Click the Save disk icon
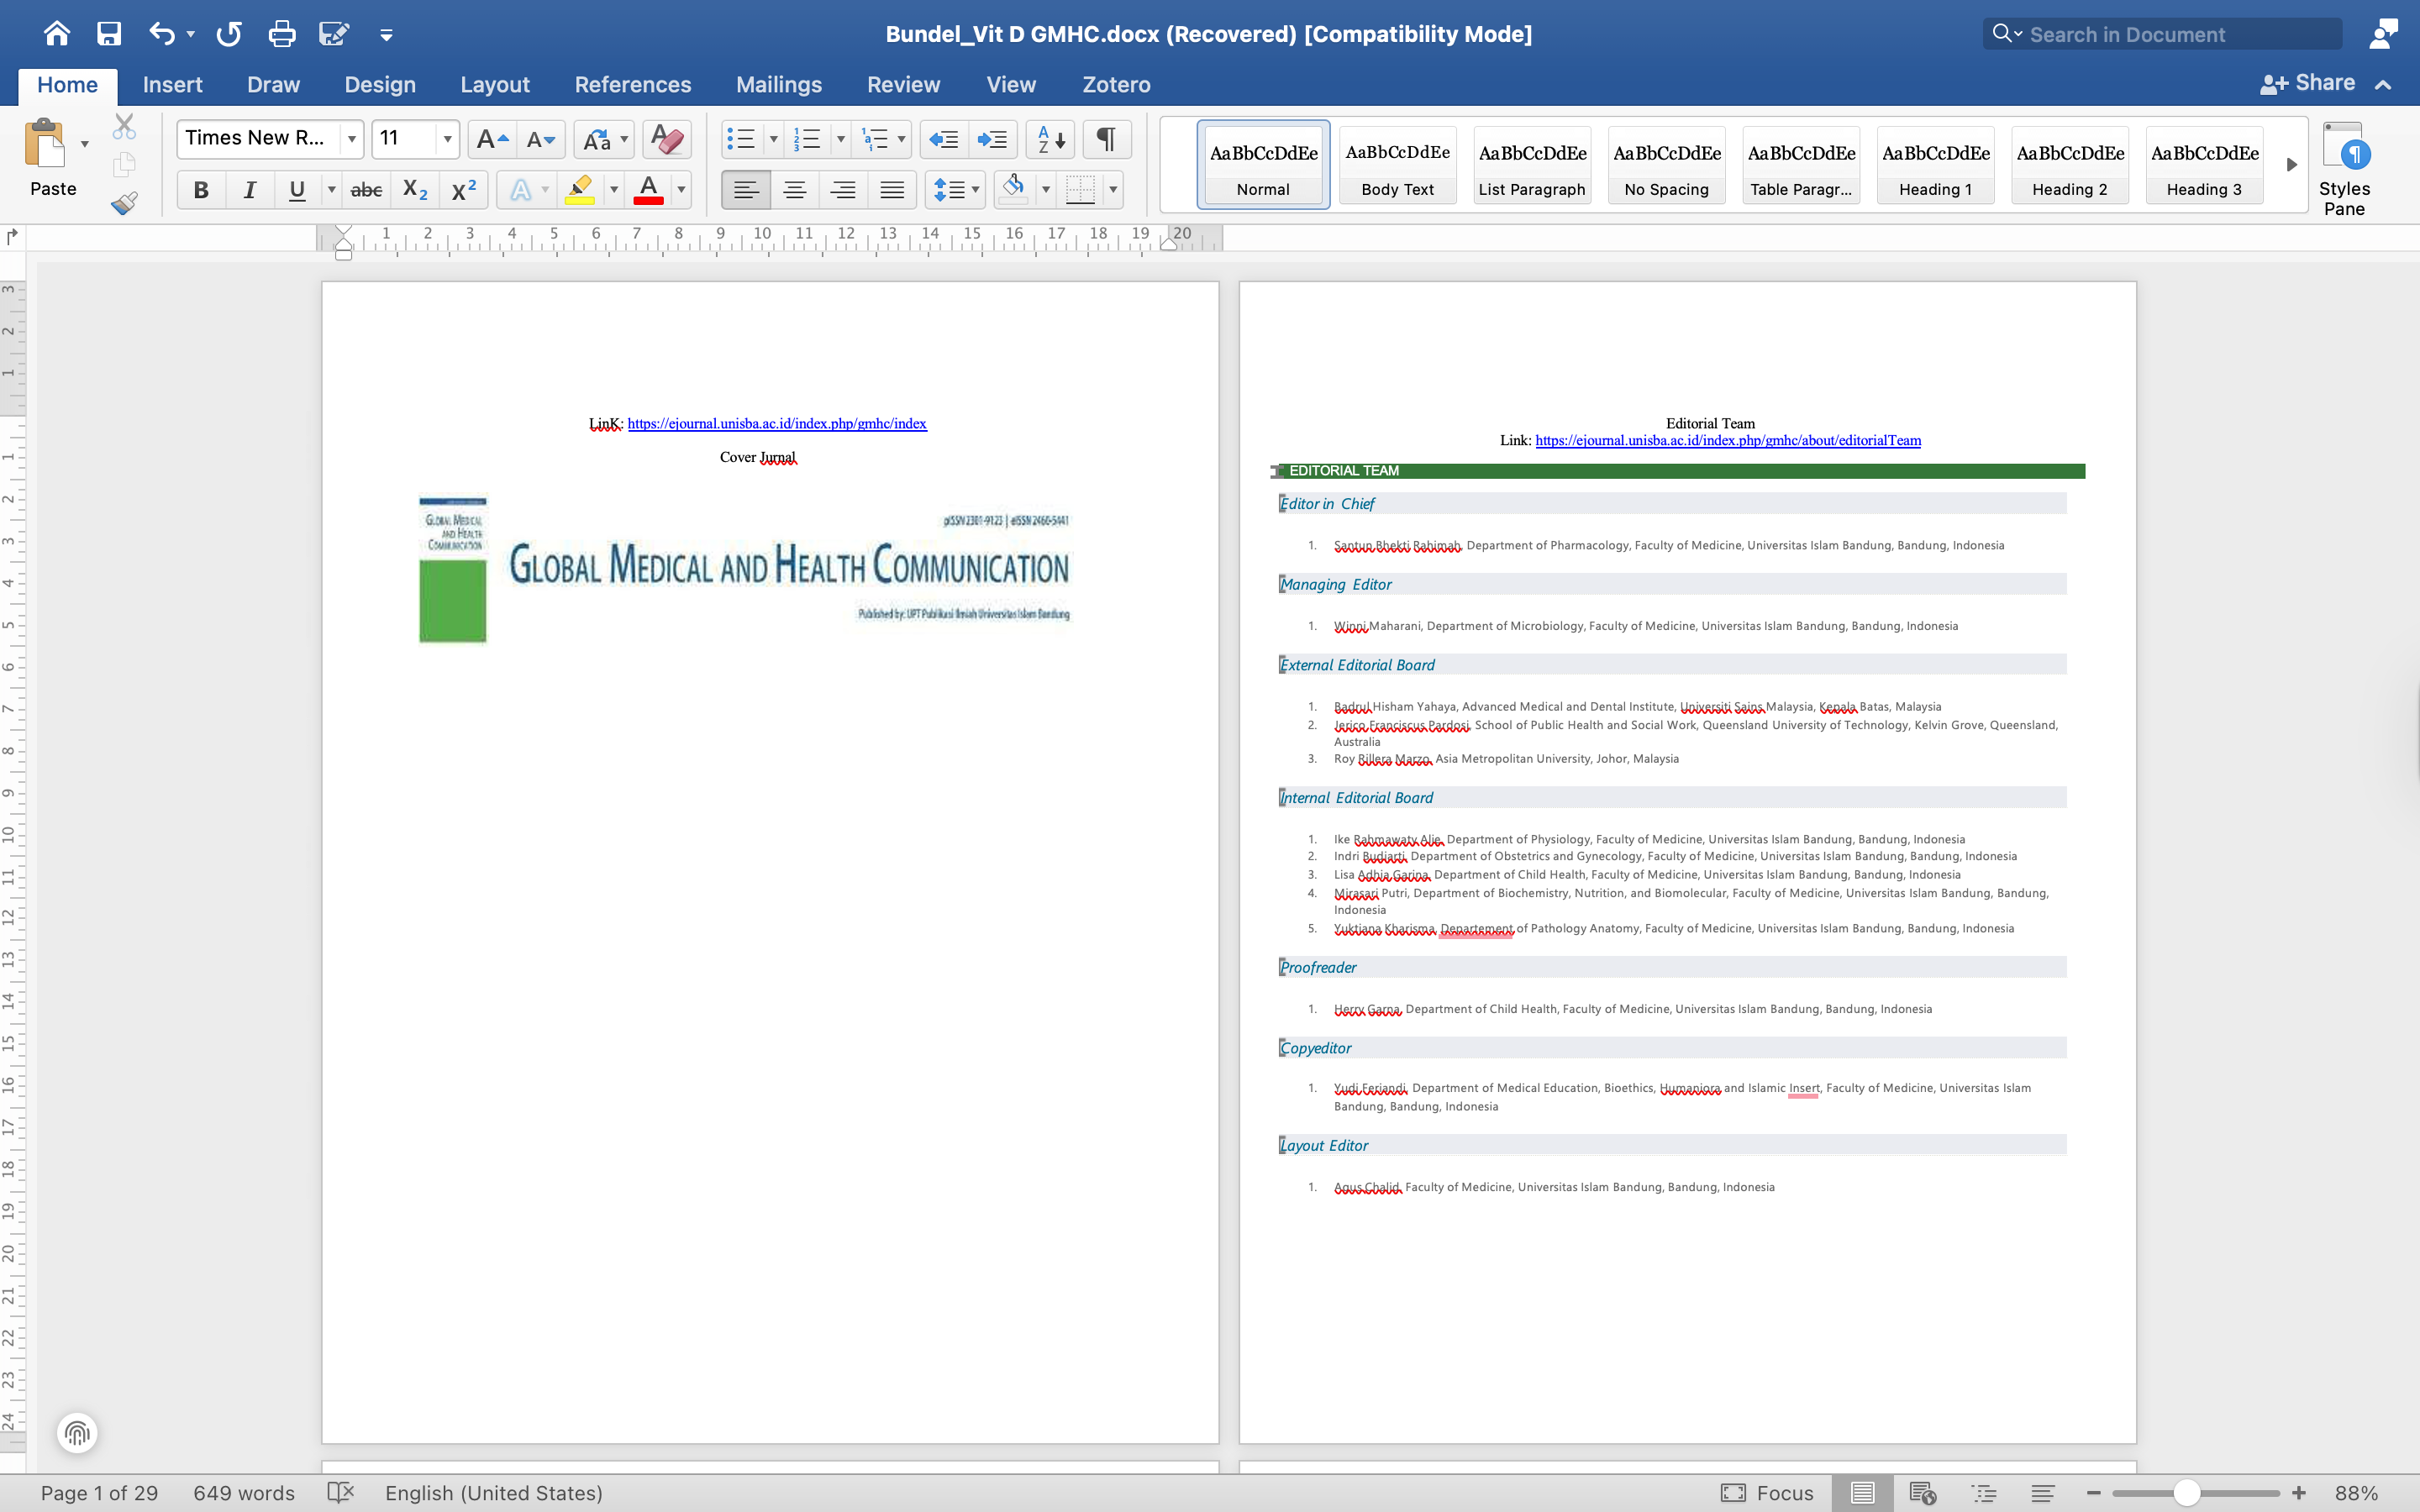 (109, 34)
